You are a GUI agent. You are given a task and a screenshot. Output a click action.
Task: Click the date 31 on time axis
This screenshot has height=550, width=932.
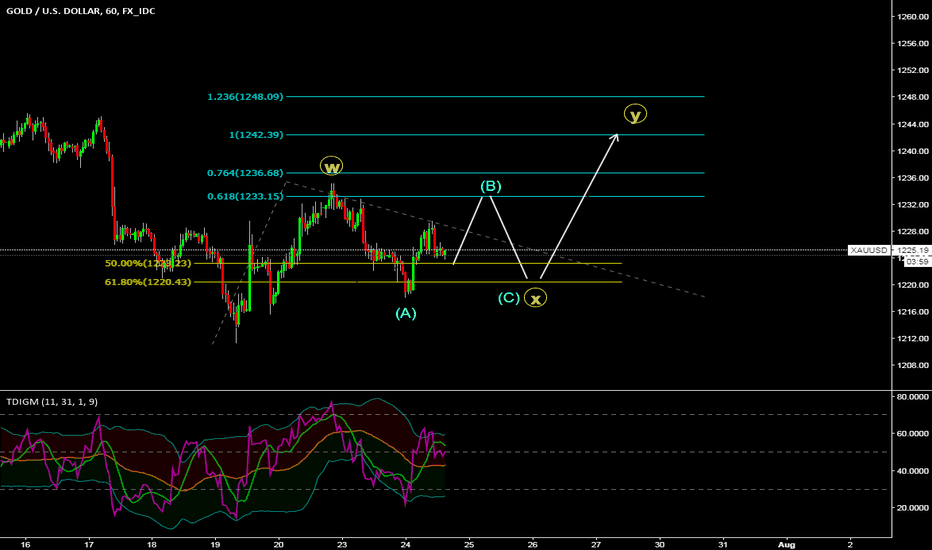pyautogui.click(x=723, y=544)
